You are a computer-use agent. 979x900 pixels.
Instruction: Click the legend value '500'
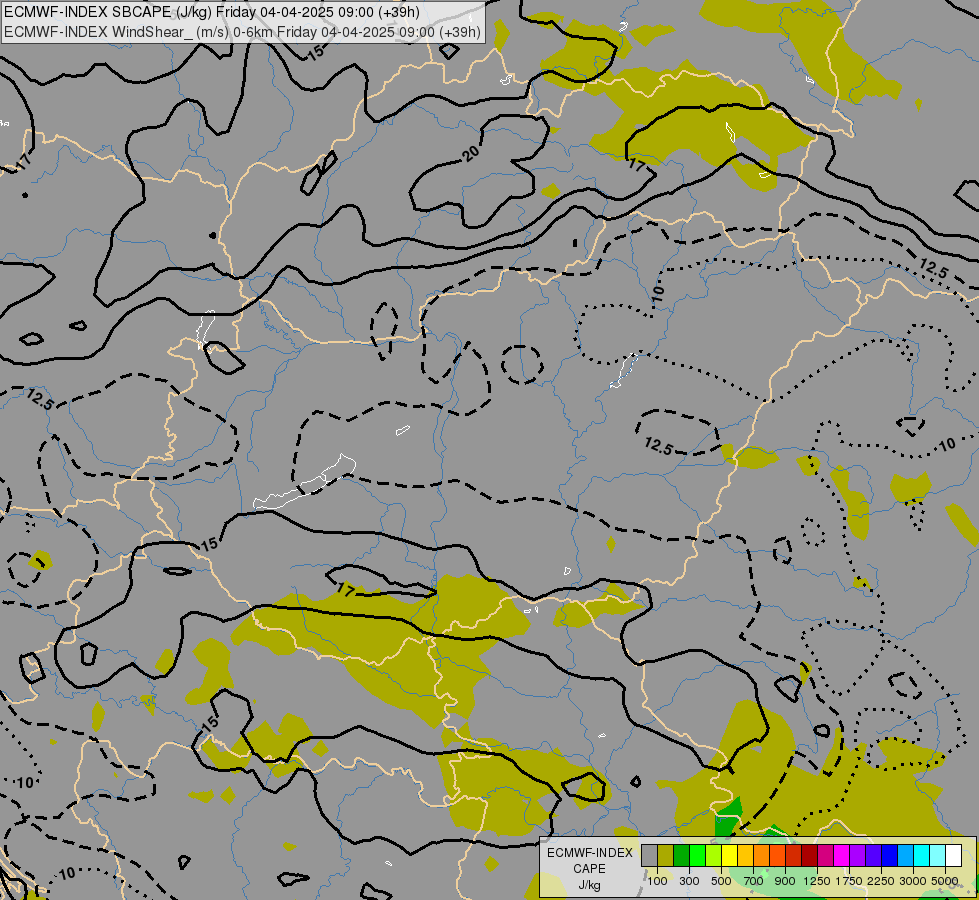(x=721, y=881)
